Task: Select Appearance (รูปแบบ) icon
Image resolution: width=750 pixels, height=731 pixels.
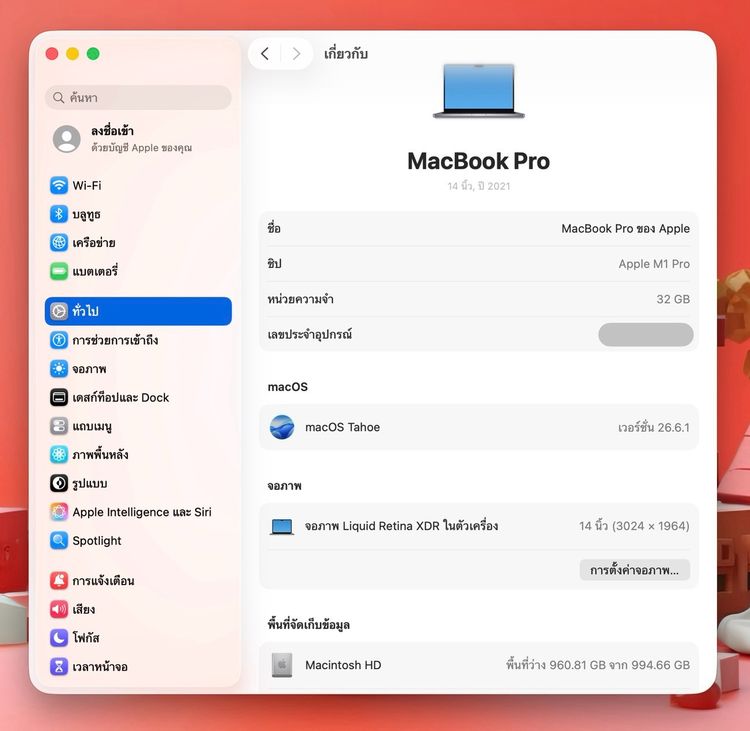Action: click(x=59, y=483)
